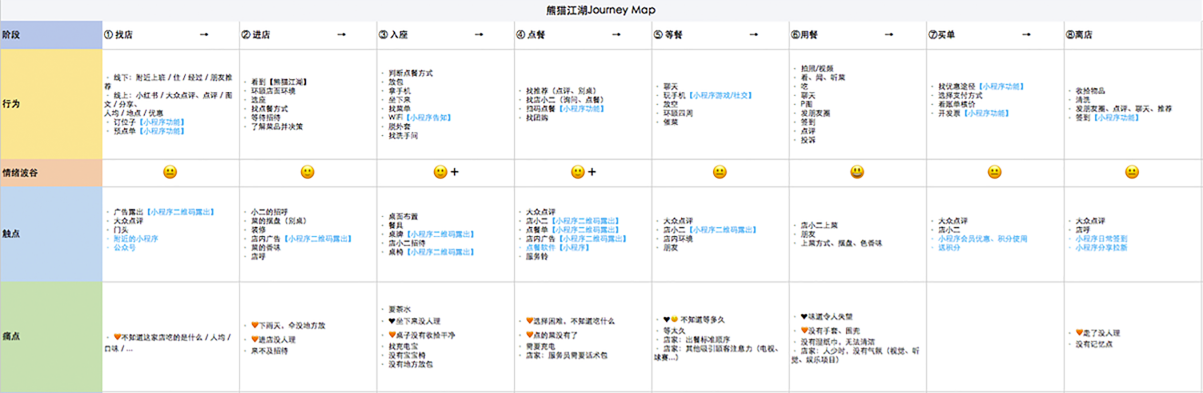Click the neutral face emoji under 进店
Viewport: 1203px width, 393px height.
pos(308,172)
